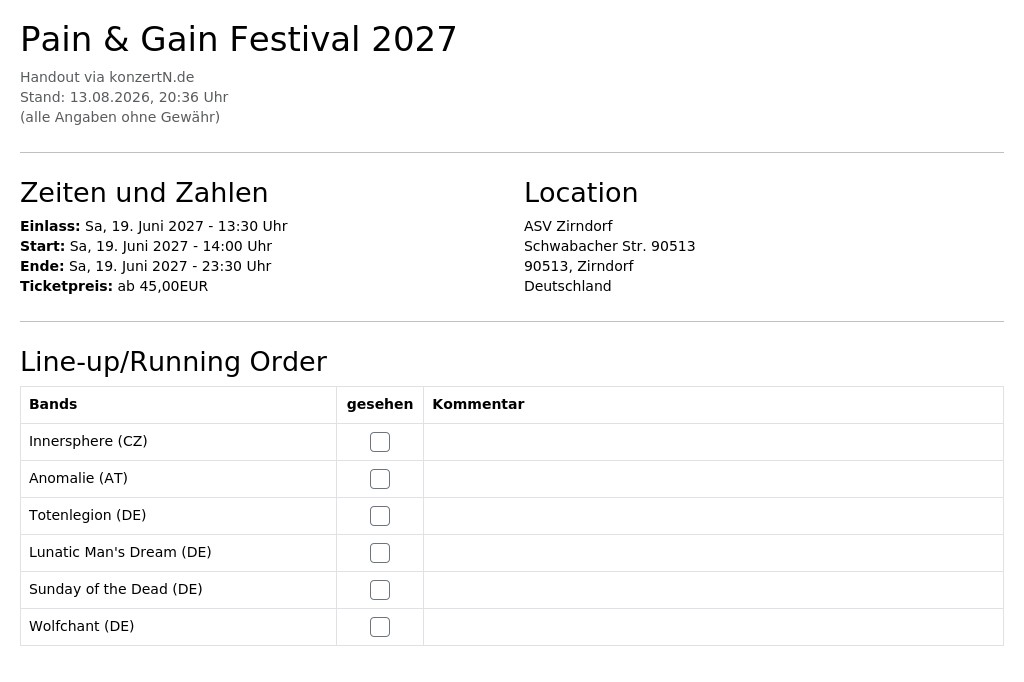
Task: Click the ASV Zirndorf location name
Action: coord(568,226)
